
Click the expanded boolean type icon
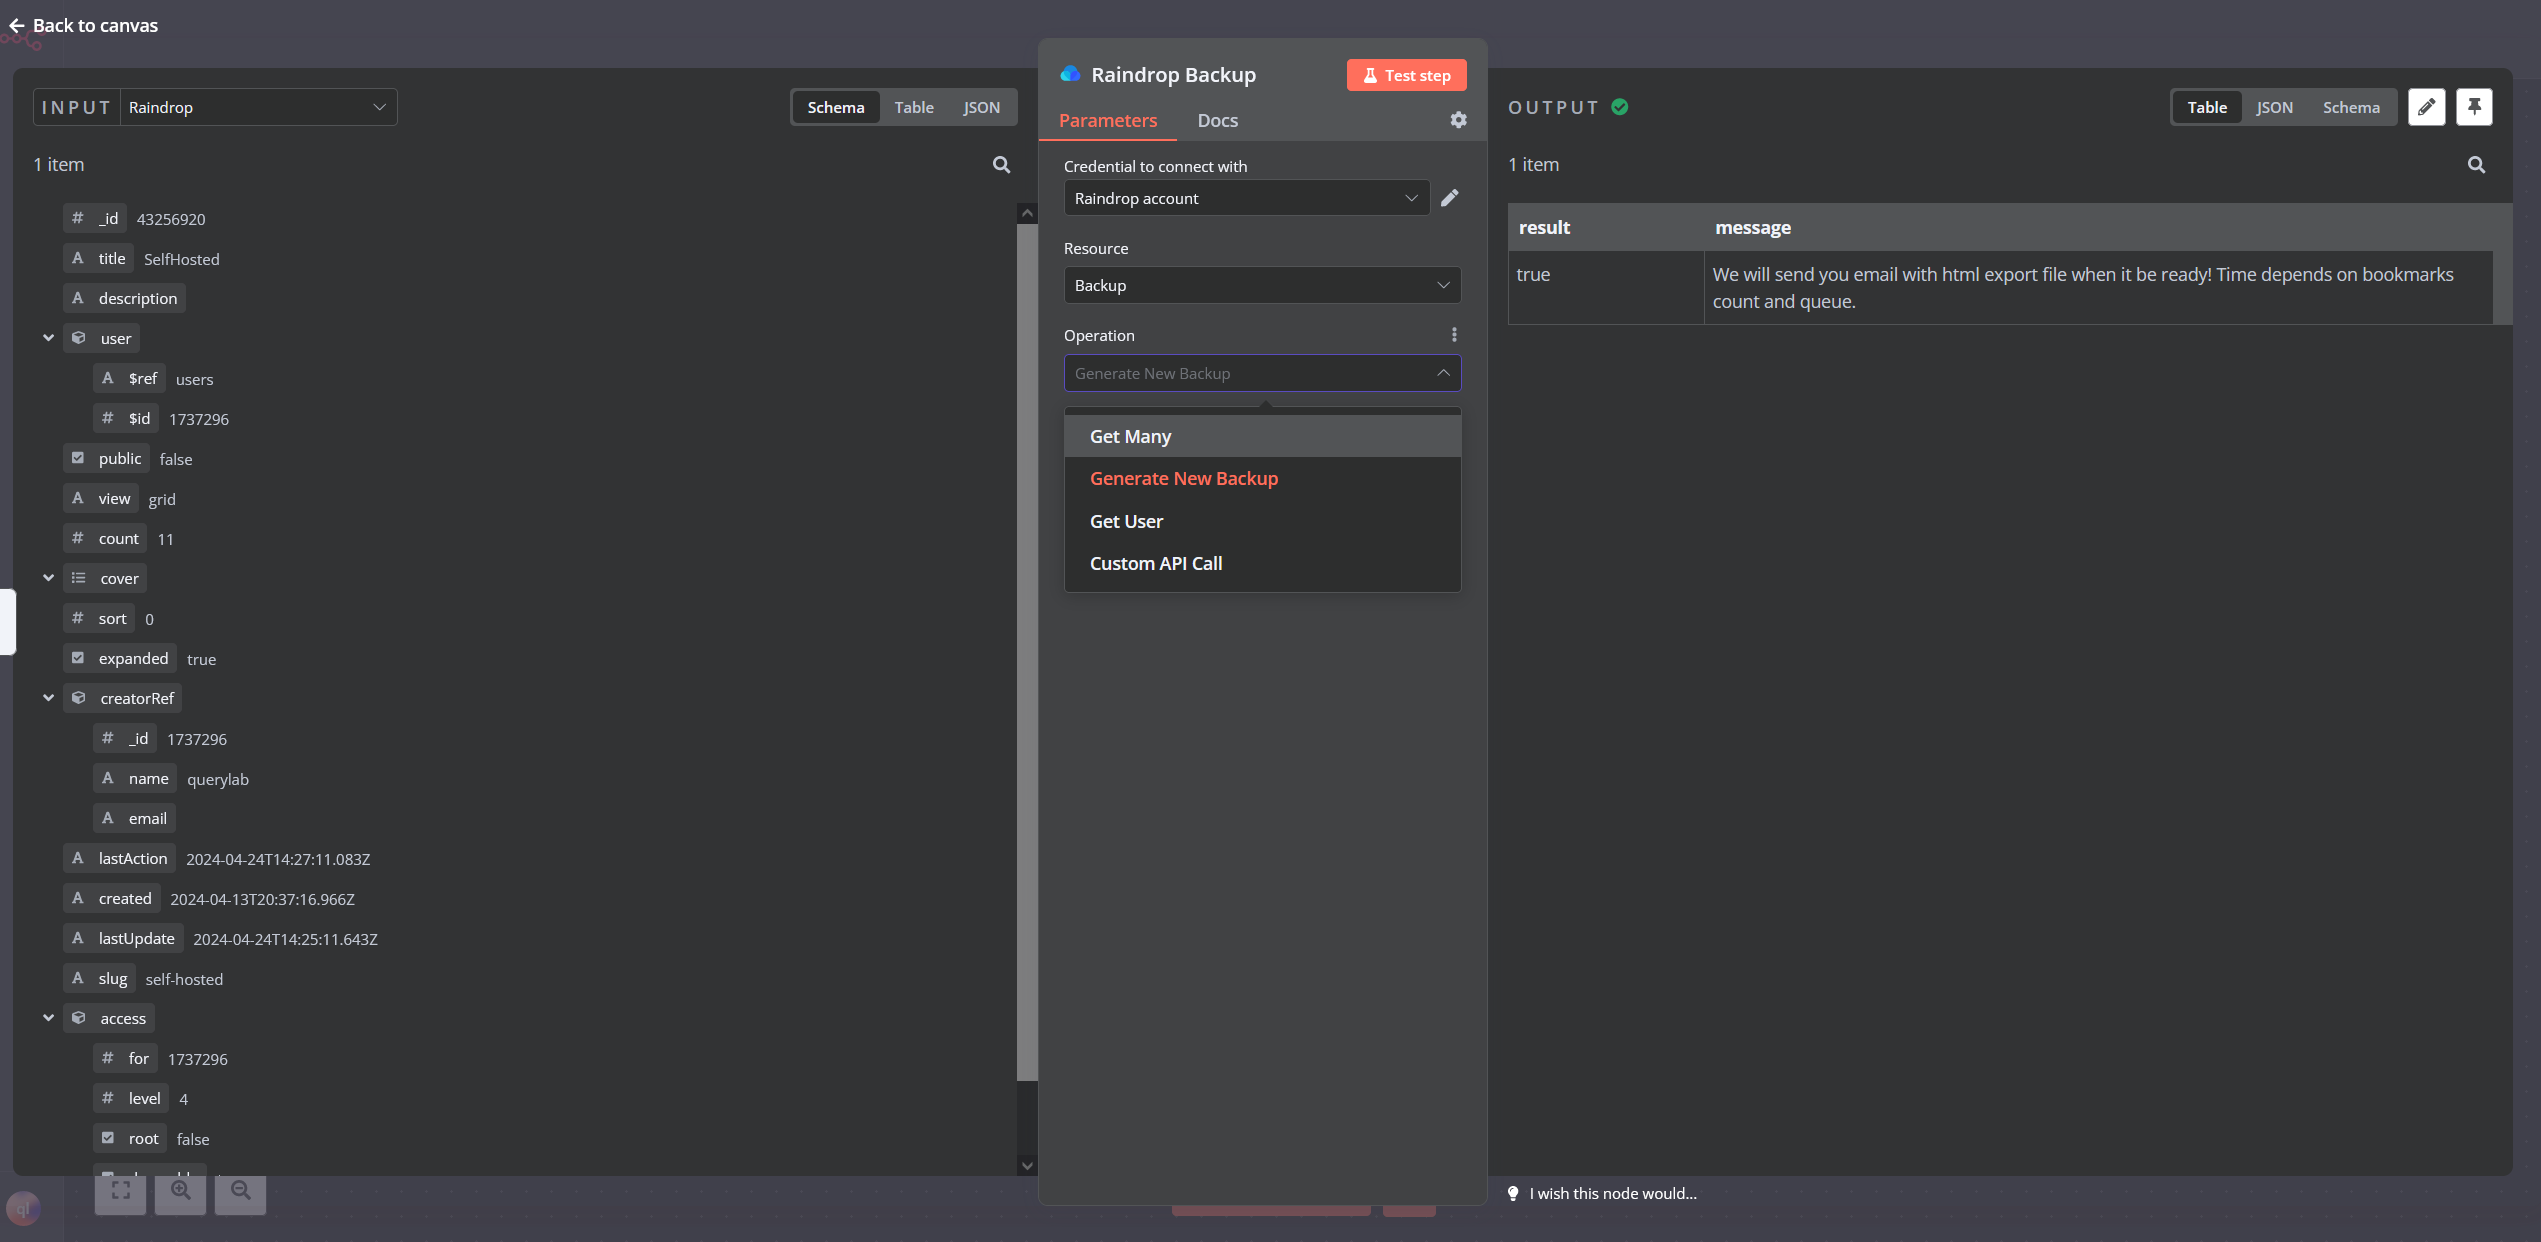78,658
